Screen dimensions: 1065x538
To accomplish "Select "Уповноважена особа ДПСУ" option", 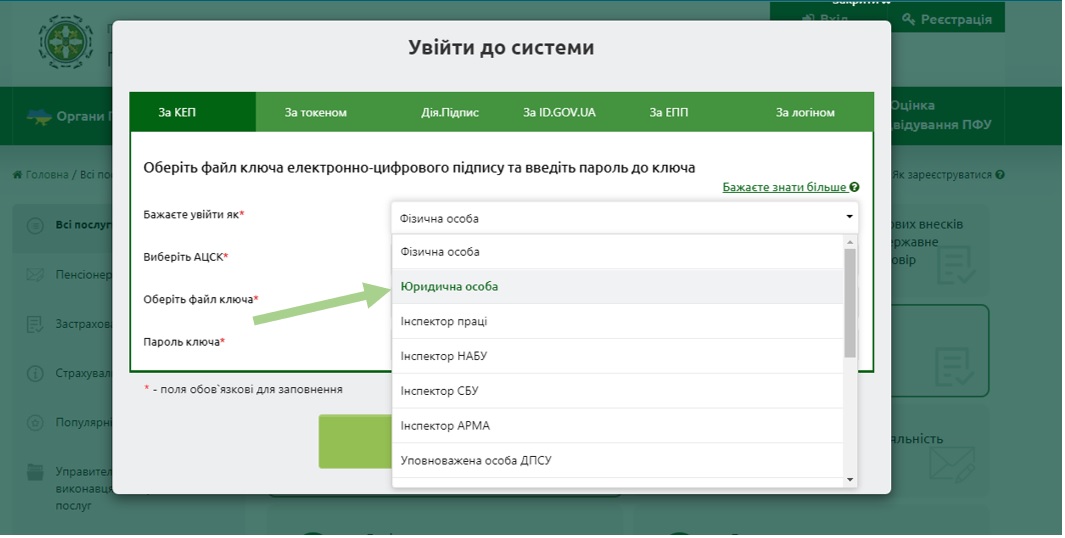I will tap(476, 461).
